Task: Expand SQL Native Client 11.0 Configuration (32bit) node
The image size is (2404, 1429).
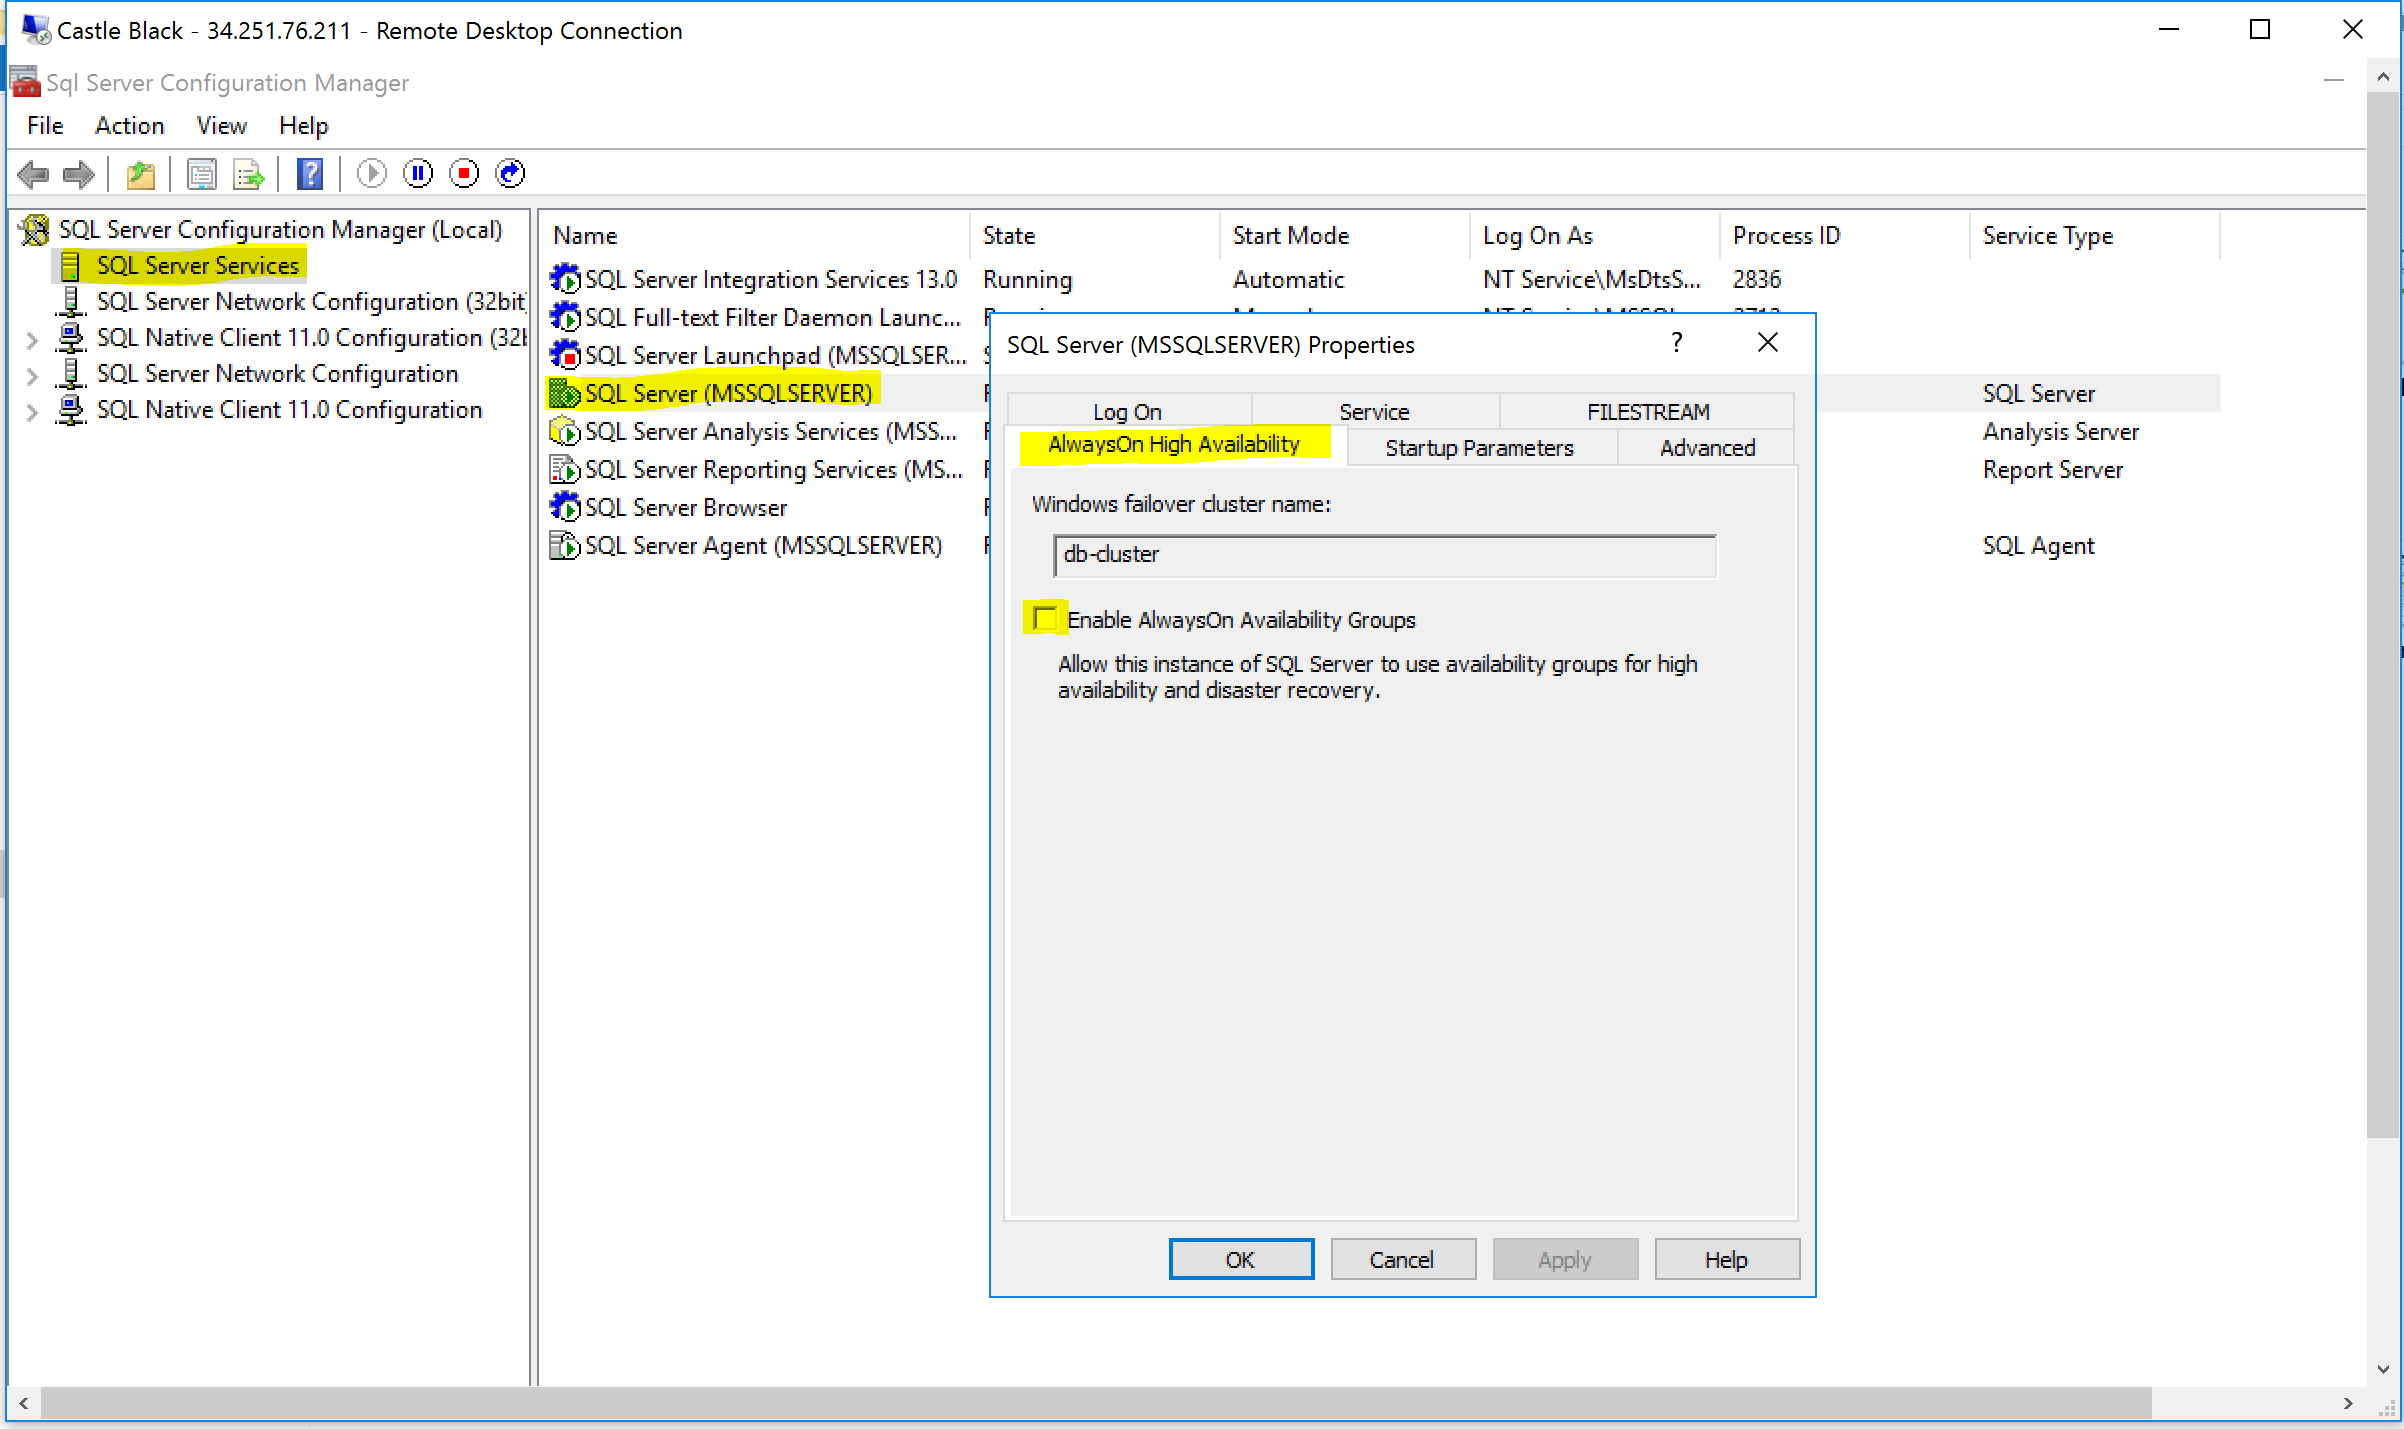Action: (32, 340)
